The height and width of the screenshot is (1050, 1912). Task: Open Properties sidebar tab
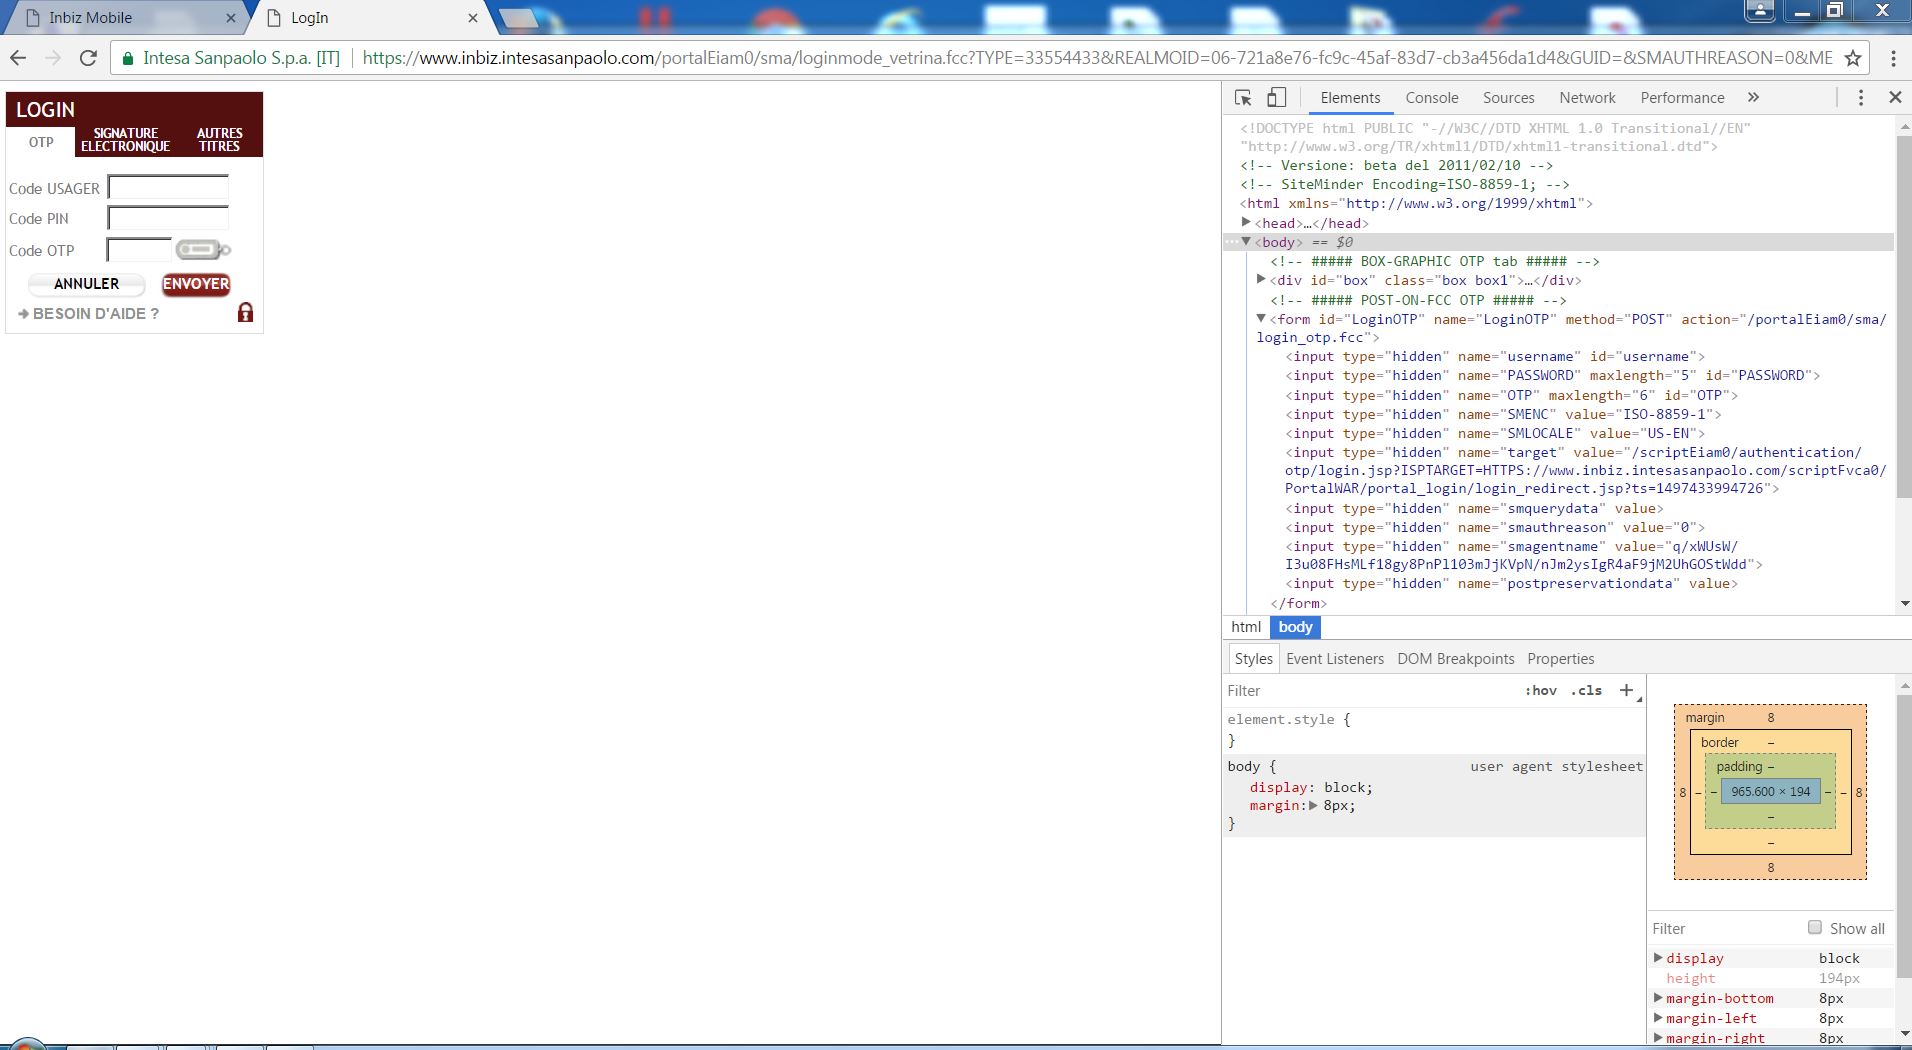pos(1560,659)
